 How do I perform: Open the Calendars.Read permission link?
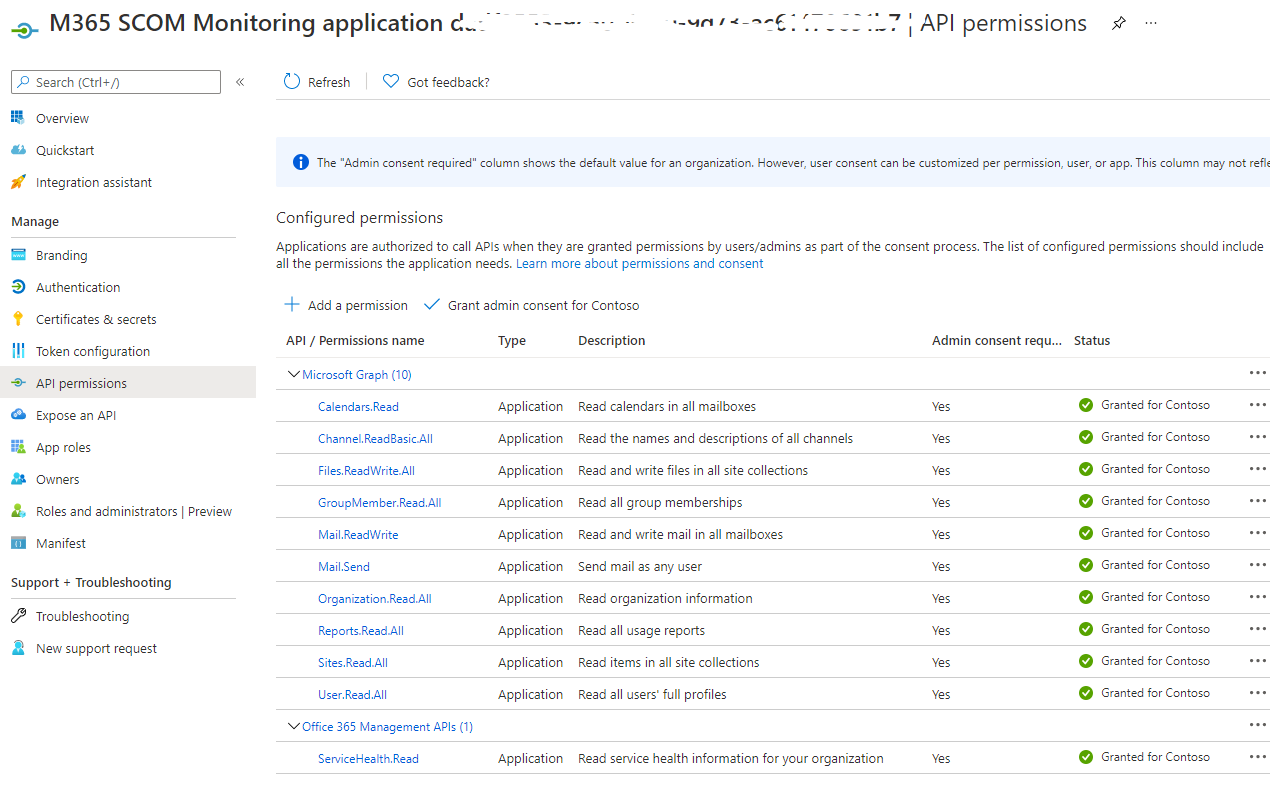coord(358,407)
